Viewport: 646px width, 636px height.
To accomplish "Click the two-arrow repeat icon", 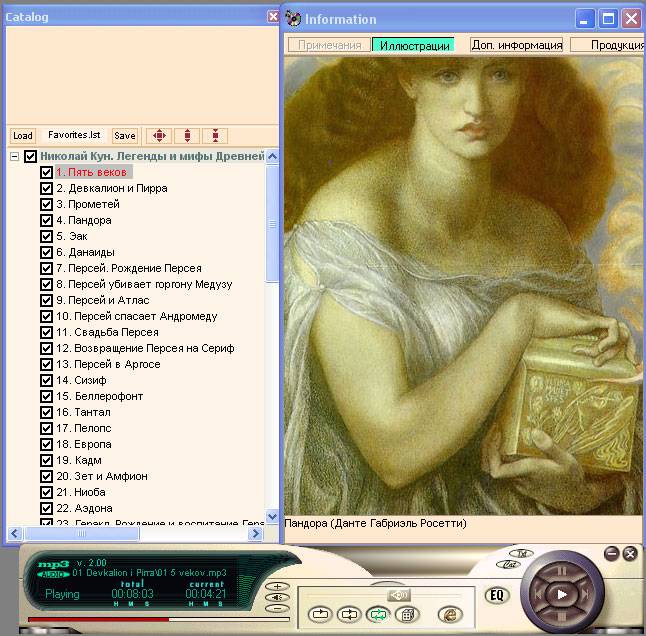I will point(349,615).
